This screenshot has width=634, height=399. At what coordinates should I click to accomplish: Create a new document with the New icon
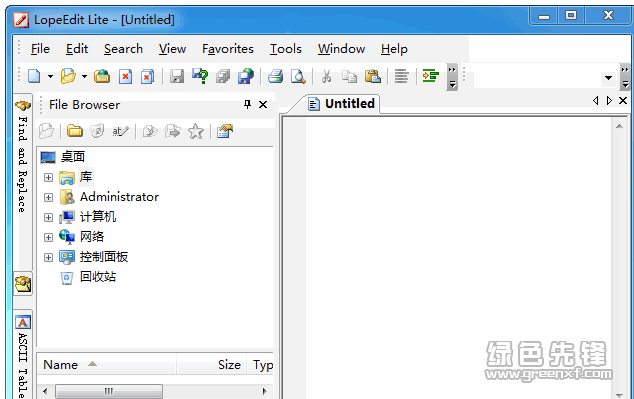click(34, 76)
